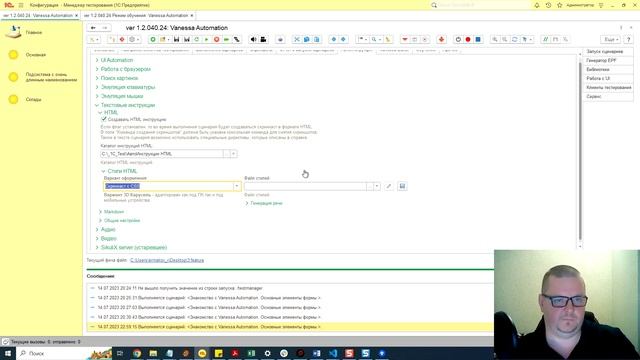The height and width of the screenshot is (360, 640).
Task: Click the zoom in magnifier icon
Action: 495,40
